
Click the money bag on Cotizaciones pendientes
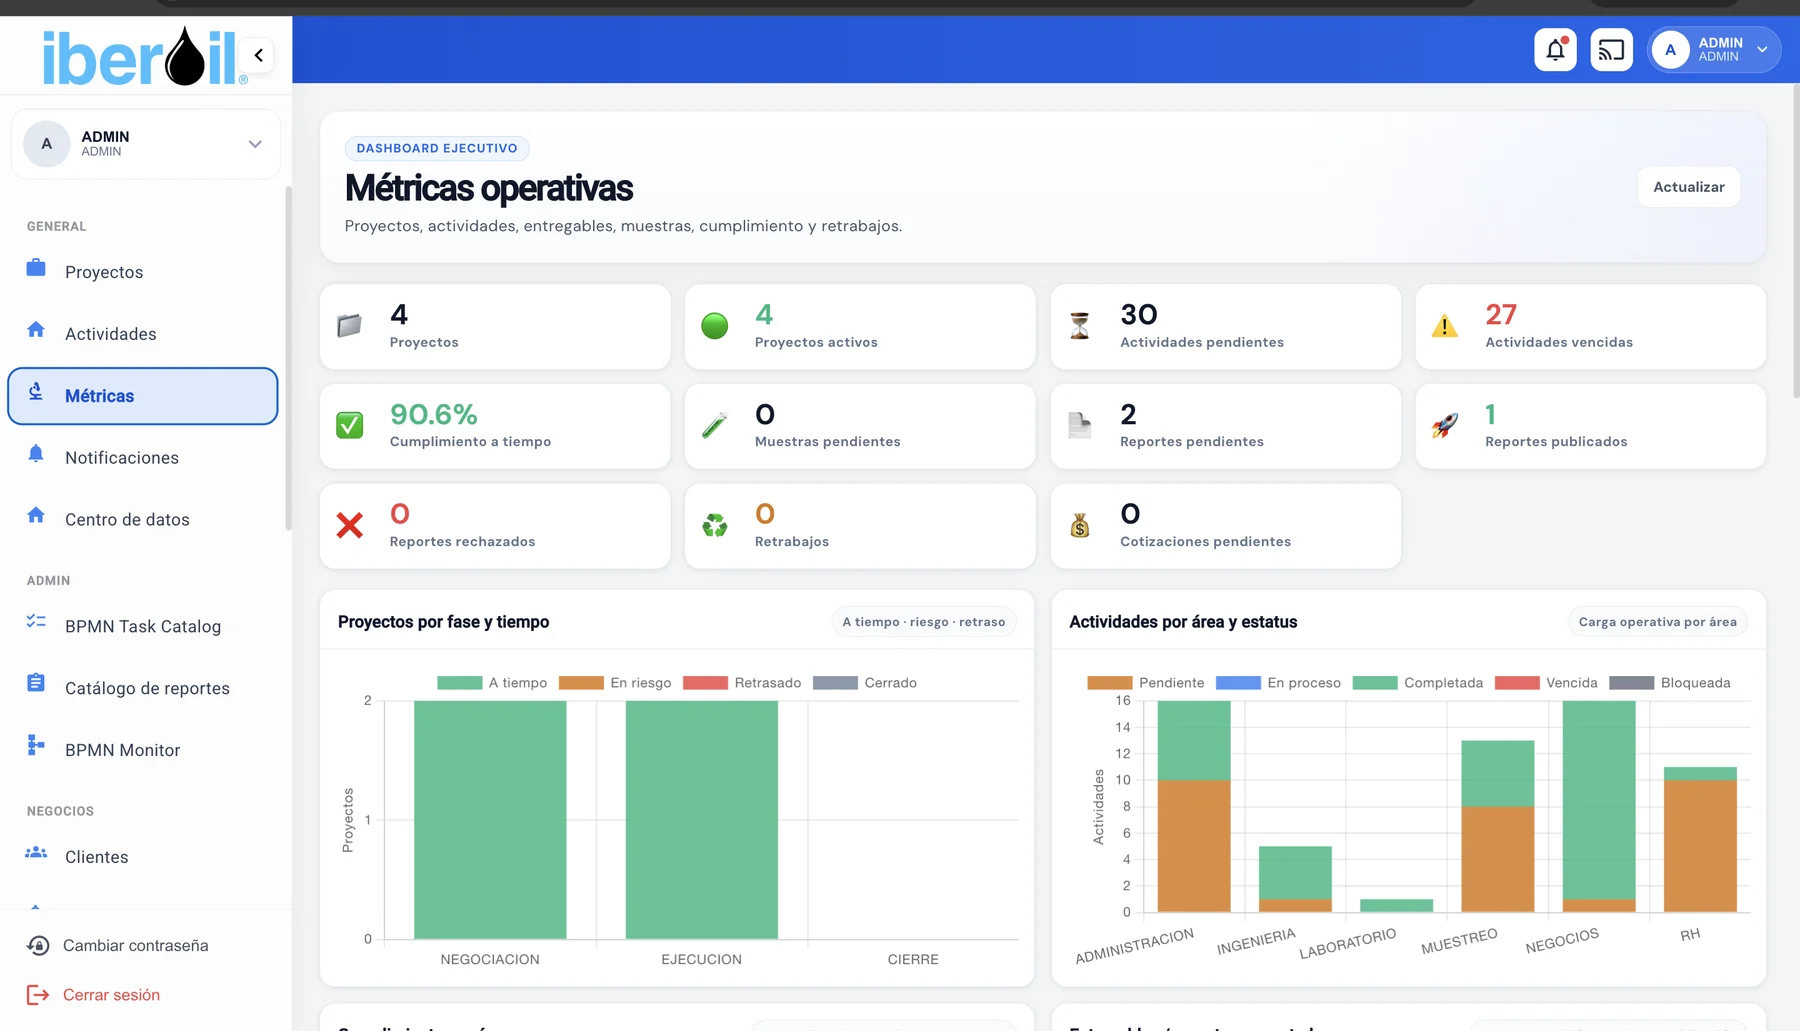tap(1080, 526)
